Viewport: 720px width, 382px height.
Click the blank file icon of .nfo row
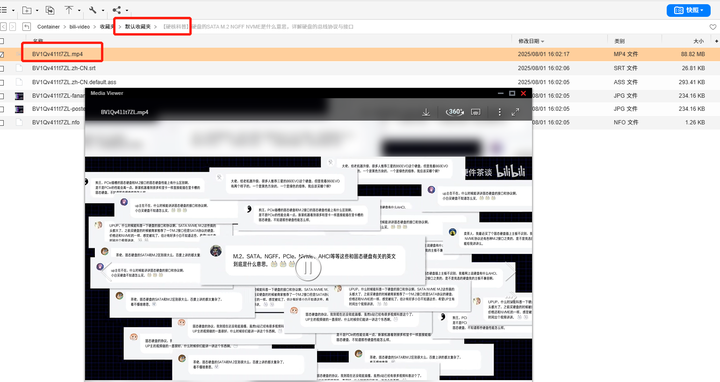19,123
